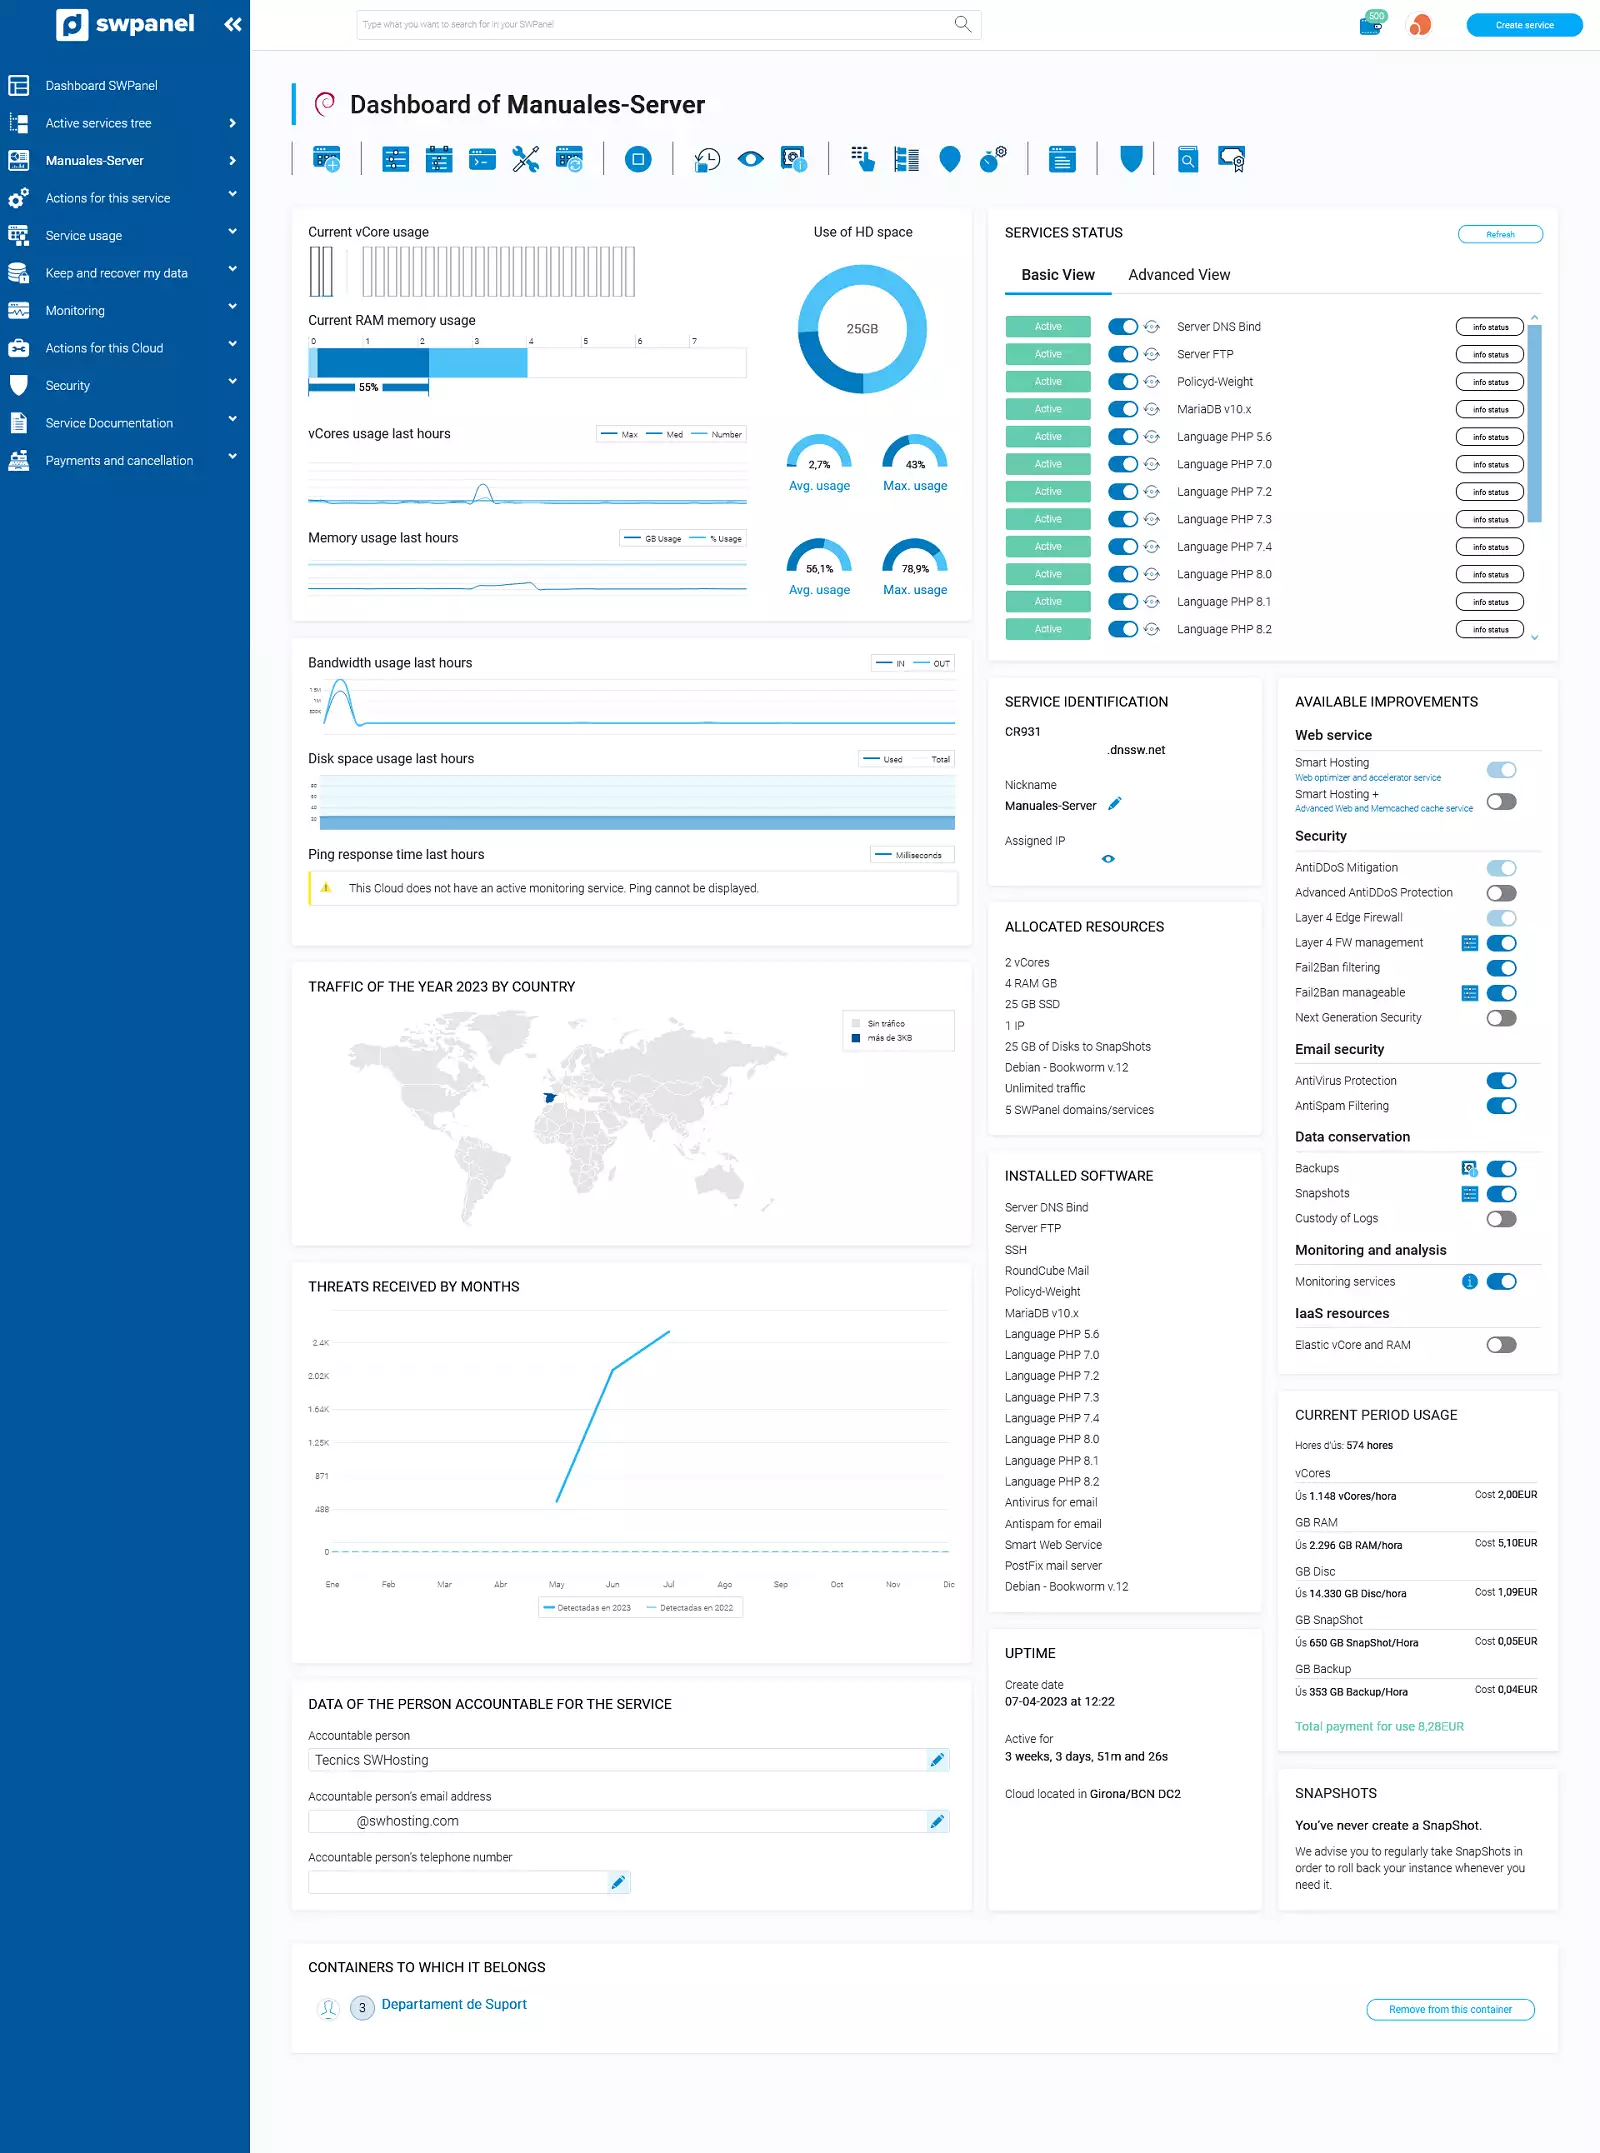Edit nickname with pencil icon
Viewport: 1600px width, 2153px height.
(1115, 804)
